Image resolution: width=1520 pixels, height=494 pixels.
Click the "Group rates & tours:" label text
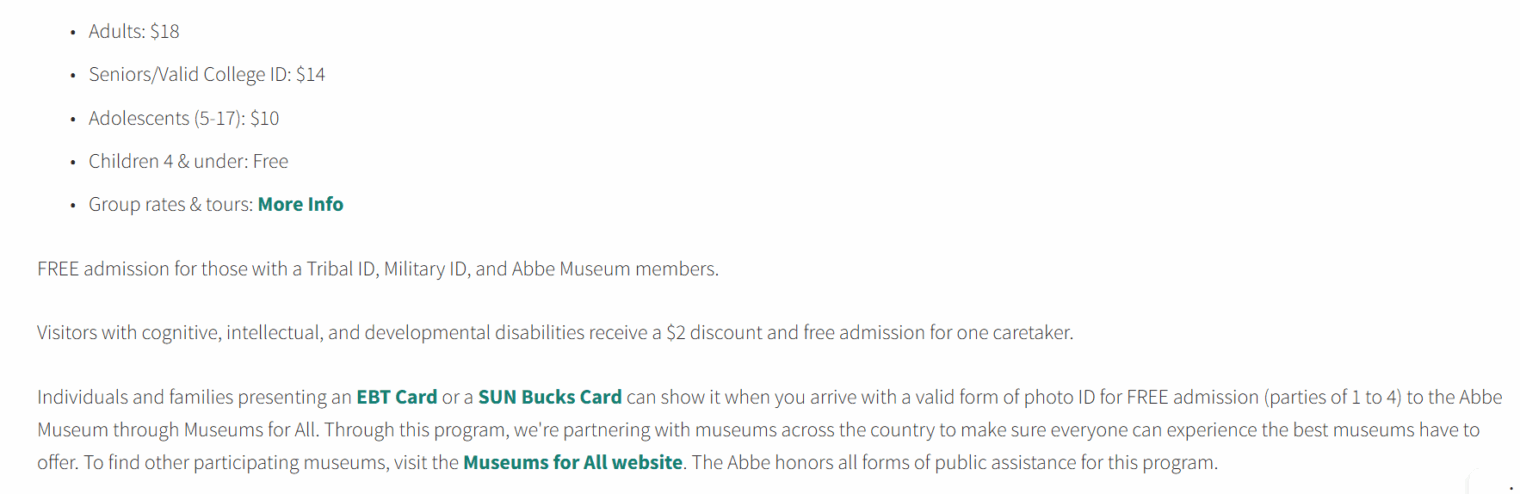click(x=170, y=204)
